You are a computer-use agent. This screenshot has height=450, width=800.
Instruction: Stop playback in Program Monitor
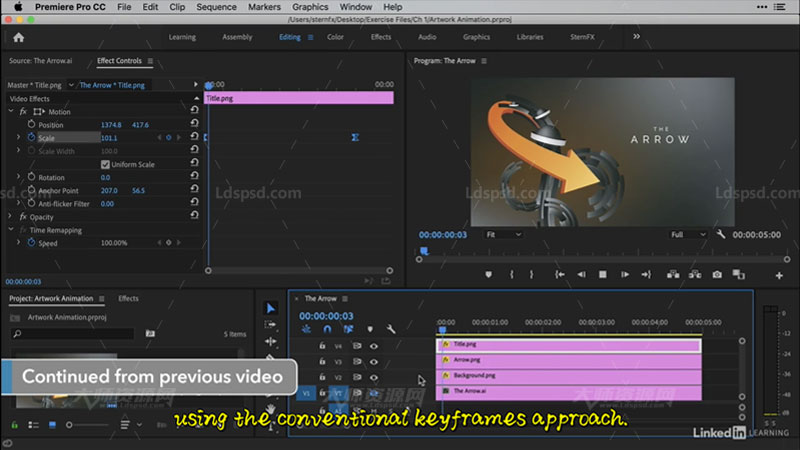(603, 274)
